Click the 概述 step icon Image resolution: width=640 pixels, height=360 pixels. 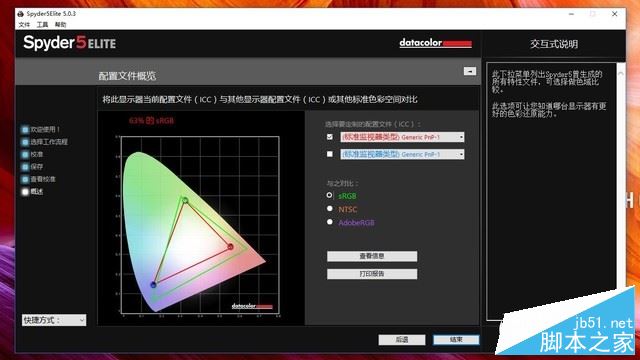coord(25,191)
